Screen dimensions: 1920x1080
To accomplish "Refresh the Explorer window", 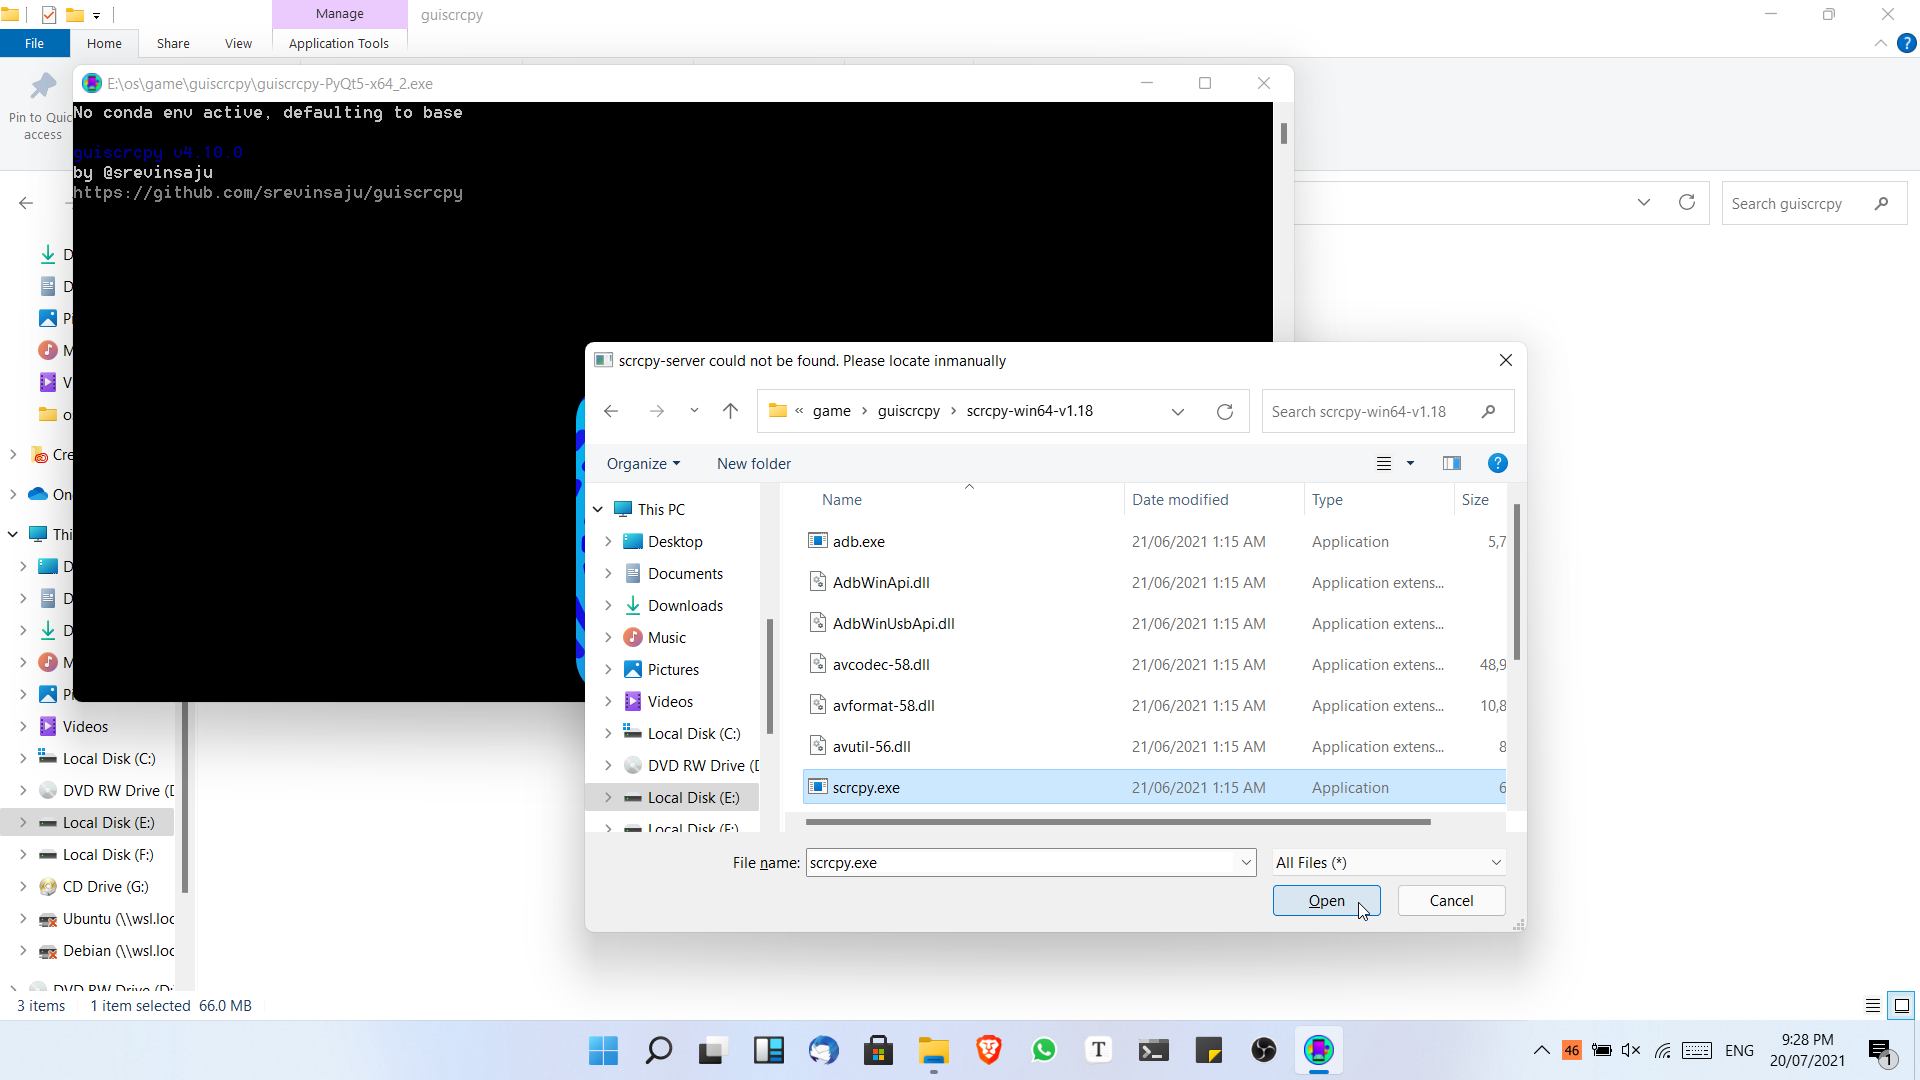I will click(x=1687, y=203).
